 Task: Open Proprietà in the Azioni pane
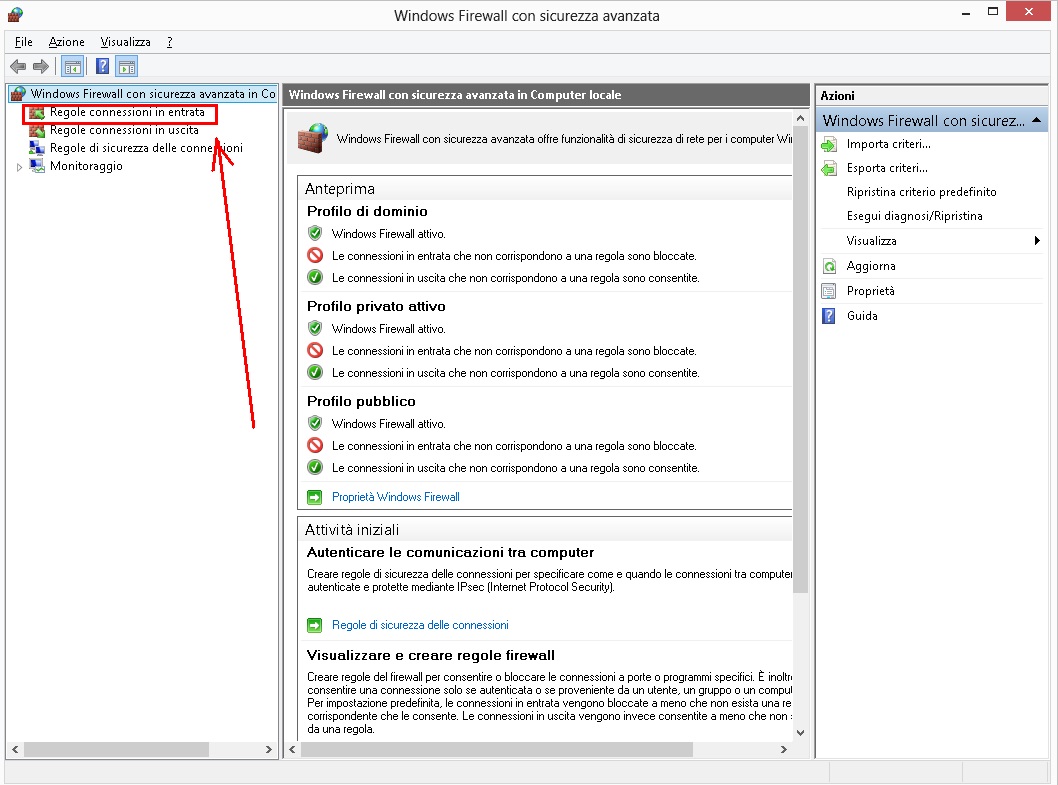click(870, 291)
